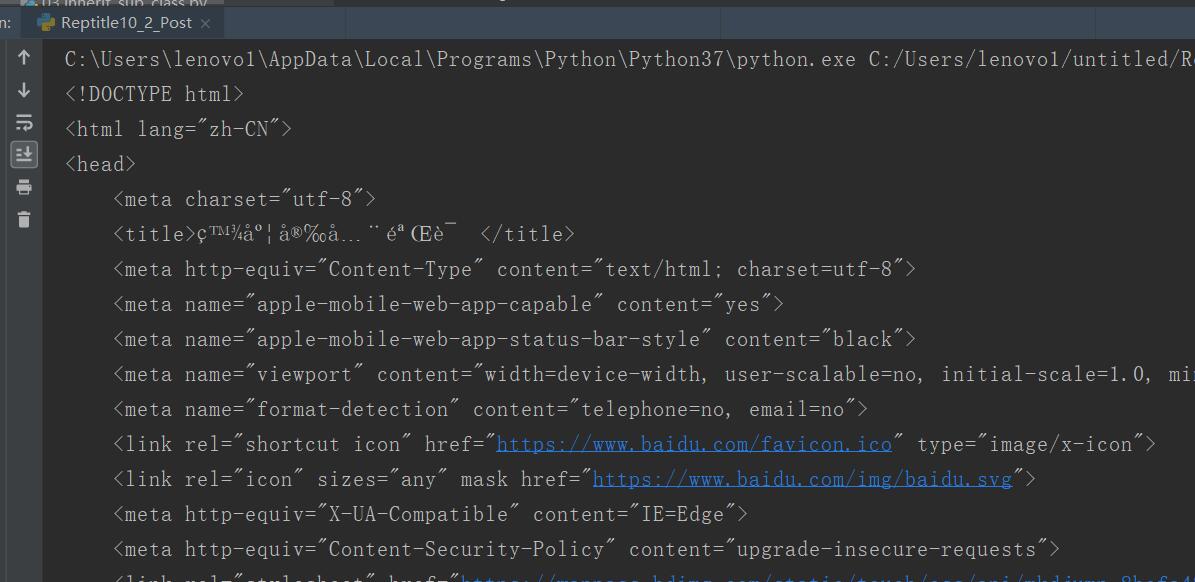
Task: Toggle Soft-Wrap for console output
Action: tap(24, 122)
